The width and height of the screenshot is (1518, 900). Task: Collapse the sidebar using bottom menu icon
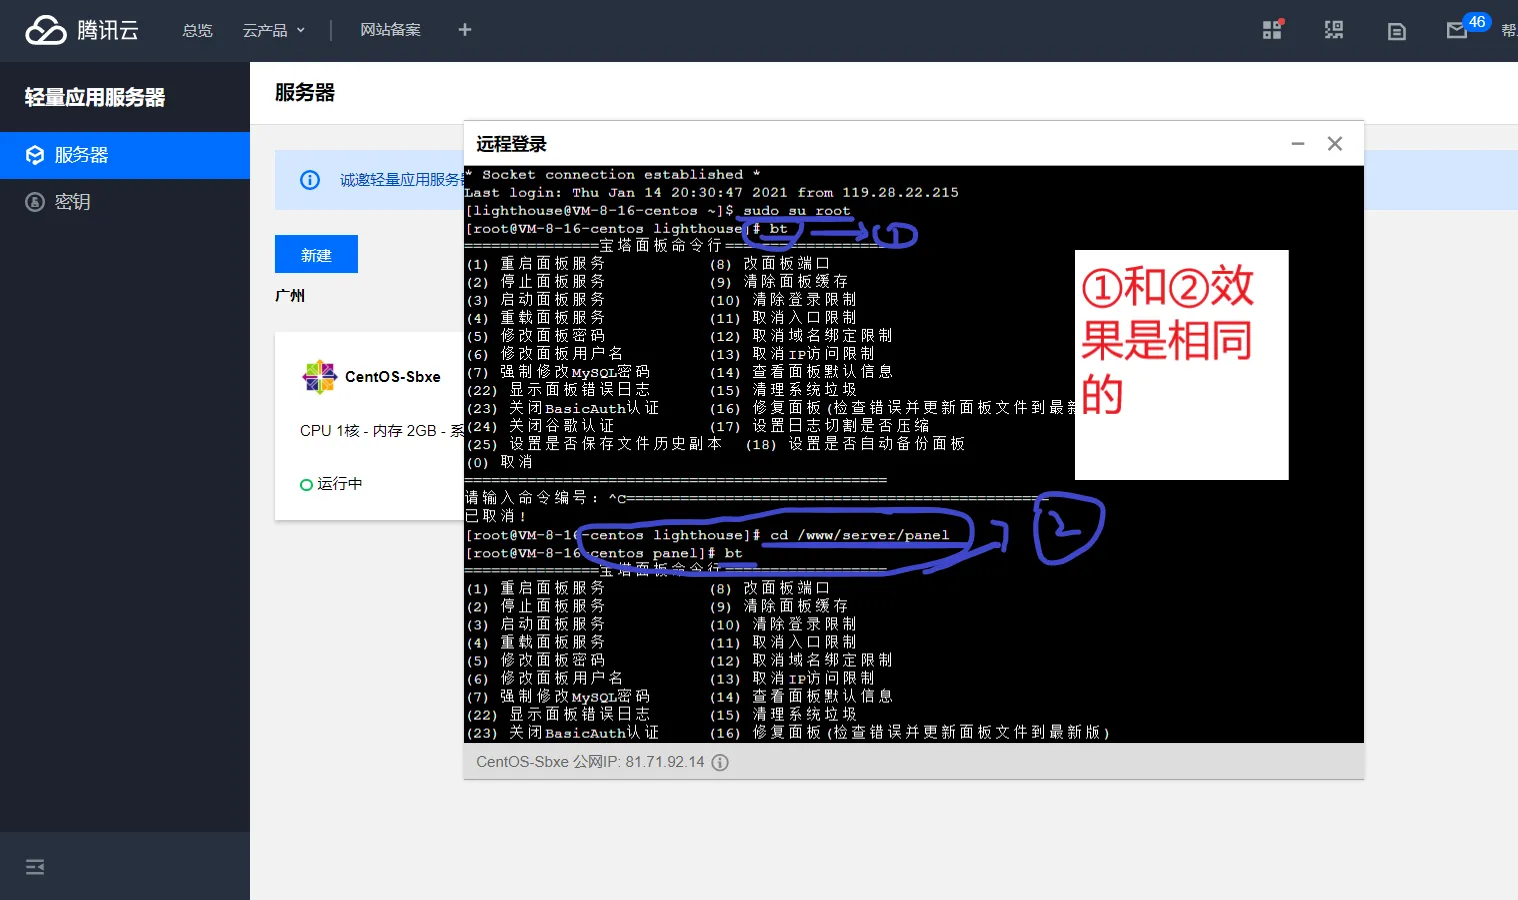[35, 867]
